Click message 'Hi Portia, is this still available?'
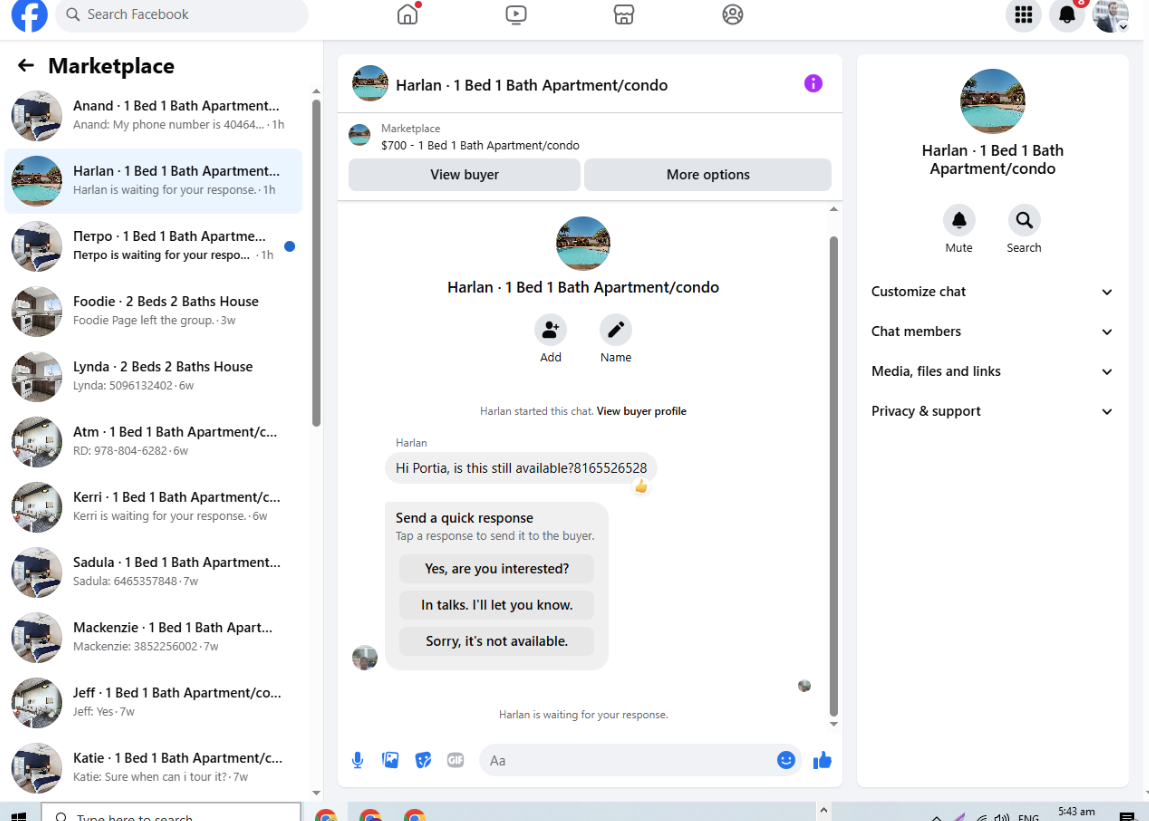 521,468
